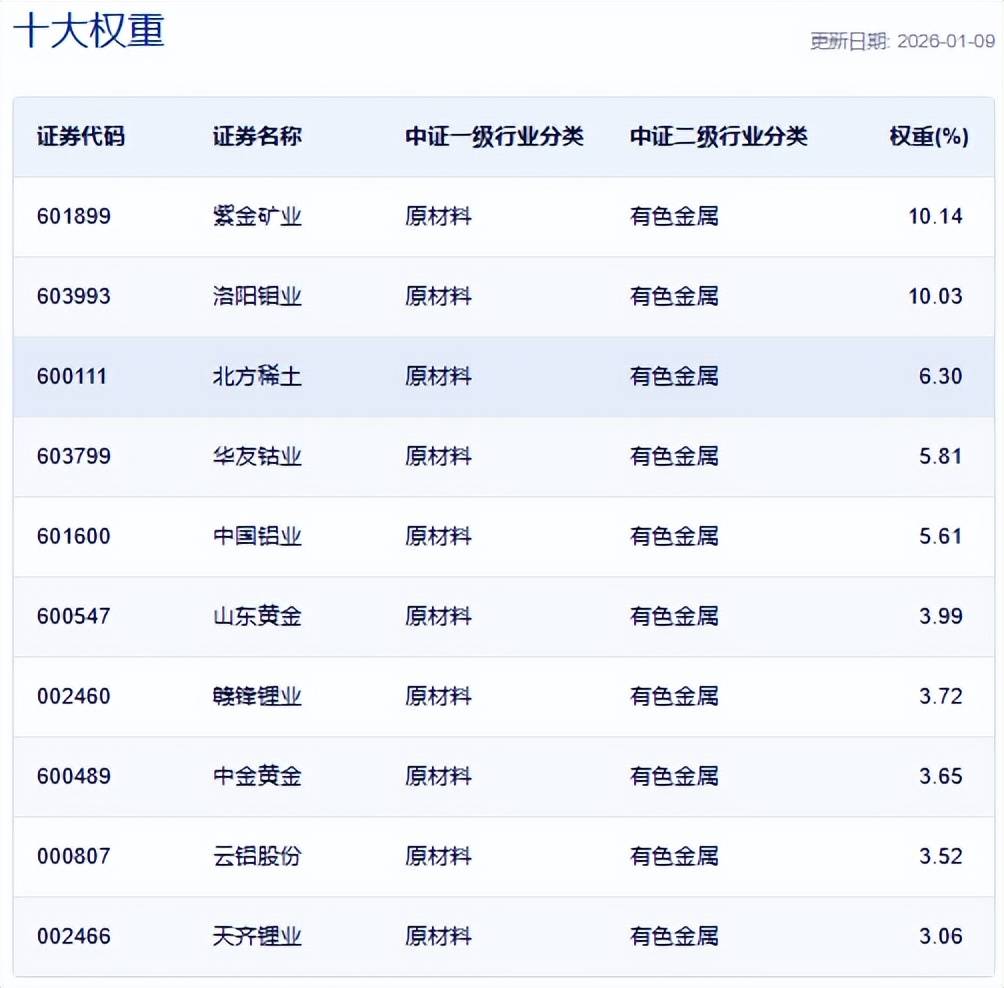Sort by the 权重(%) column header
Screen dimensions: 1004x988
(x=928, y=137)
